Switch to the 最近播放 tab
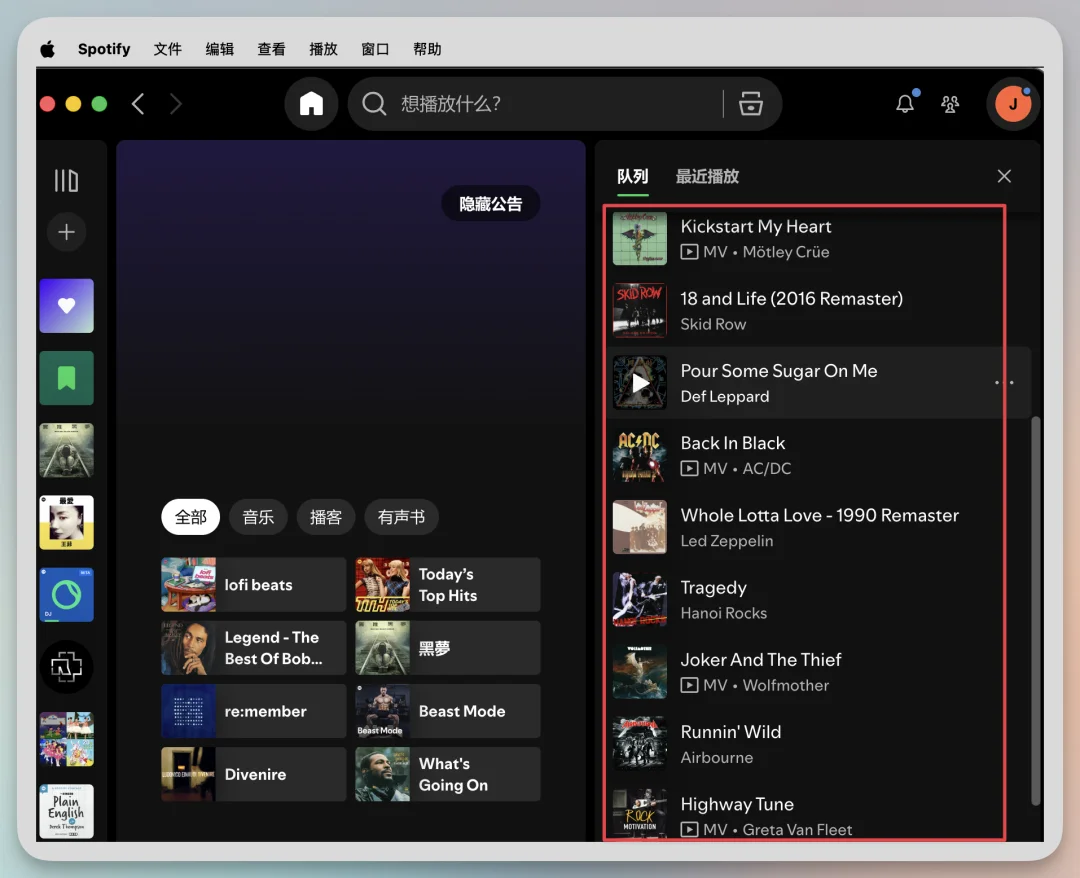 coord(707,177)
